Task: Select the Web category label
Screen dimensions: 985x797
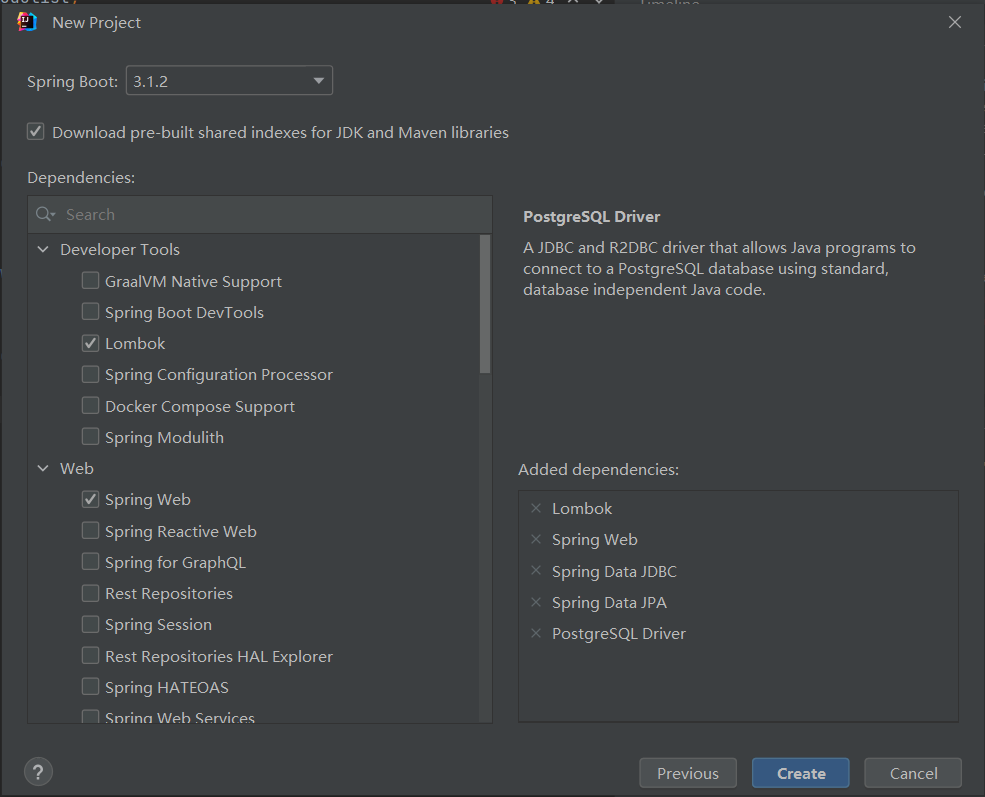Action: pyautogui.click(x=77, y=469)
